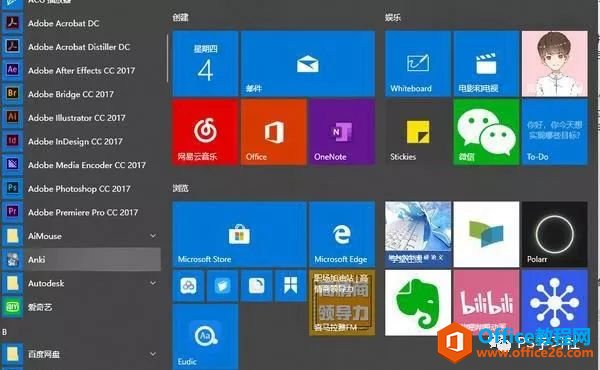Image resolution: width=600 pixels, height=370 pixels.
Task: Click the 娱乐 group header
Action: tap(393, 17)
